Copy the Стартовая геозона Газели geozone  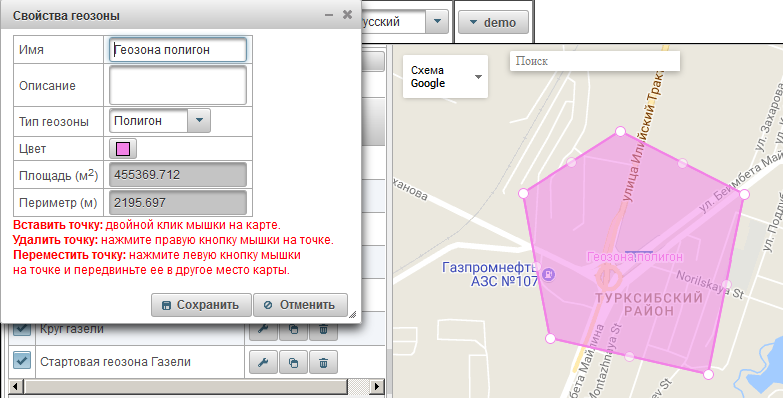click(293, 363)
